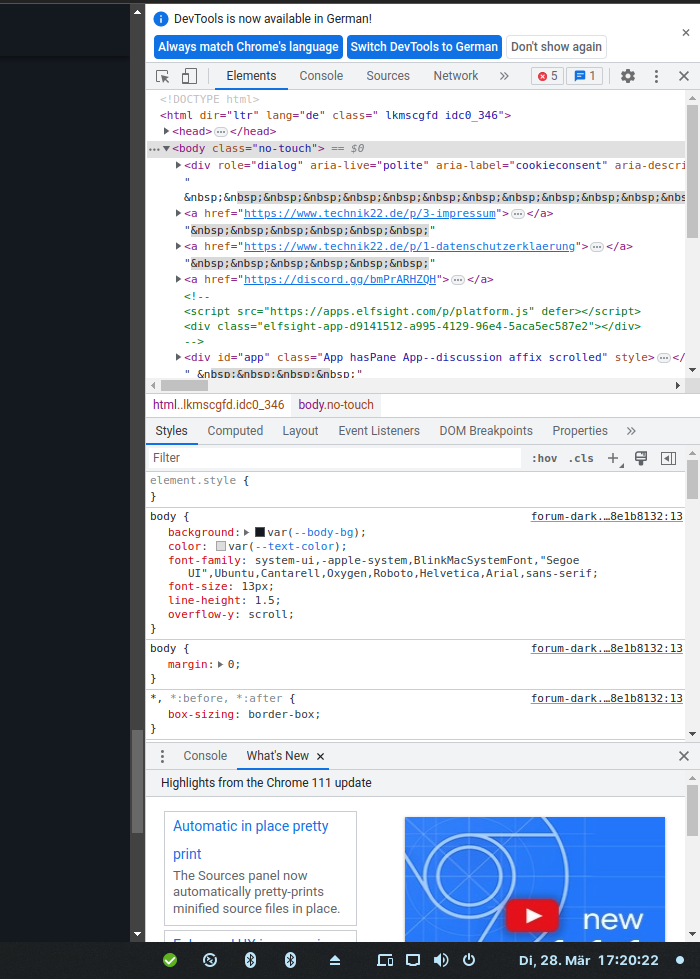Screen dimensions: 700x979
Task: Toggle rendering emulations paintbrush icon
Action: coord(641,458)
